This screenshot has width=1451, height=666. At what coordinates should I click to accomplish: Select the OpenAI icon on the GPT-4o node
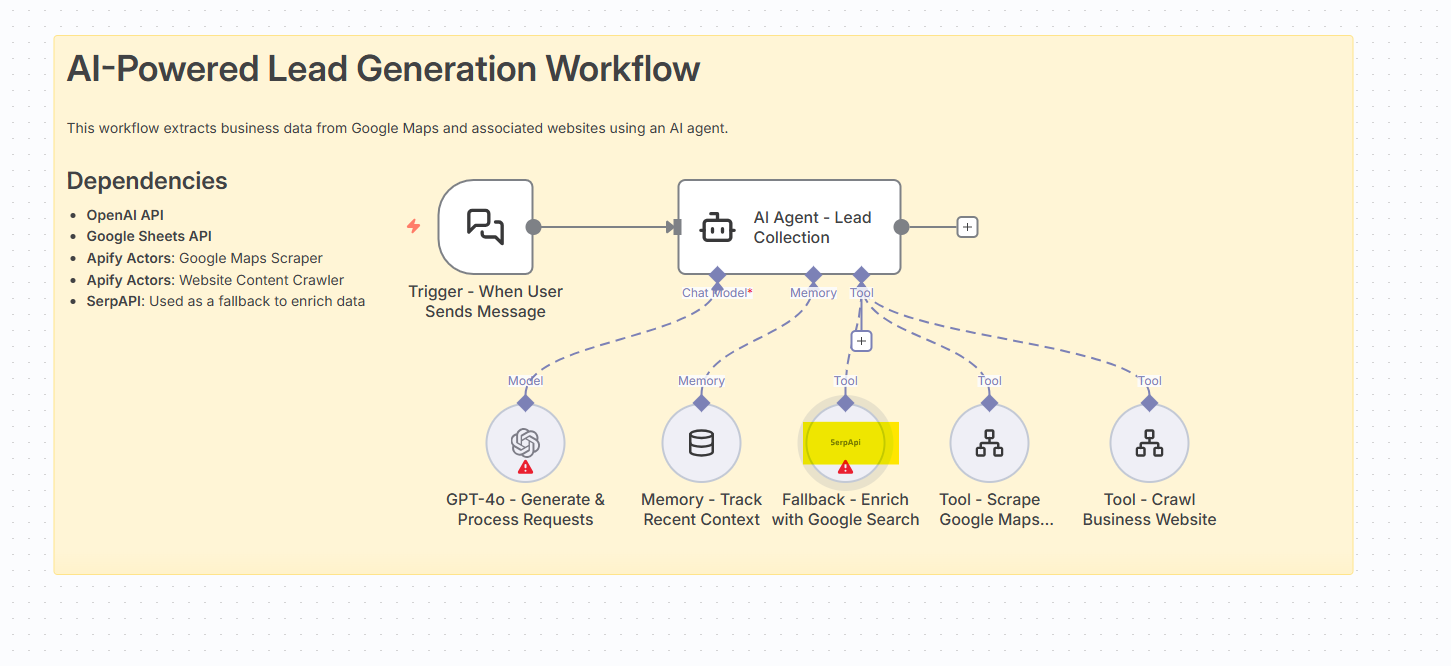click(525, 442)
